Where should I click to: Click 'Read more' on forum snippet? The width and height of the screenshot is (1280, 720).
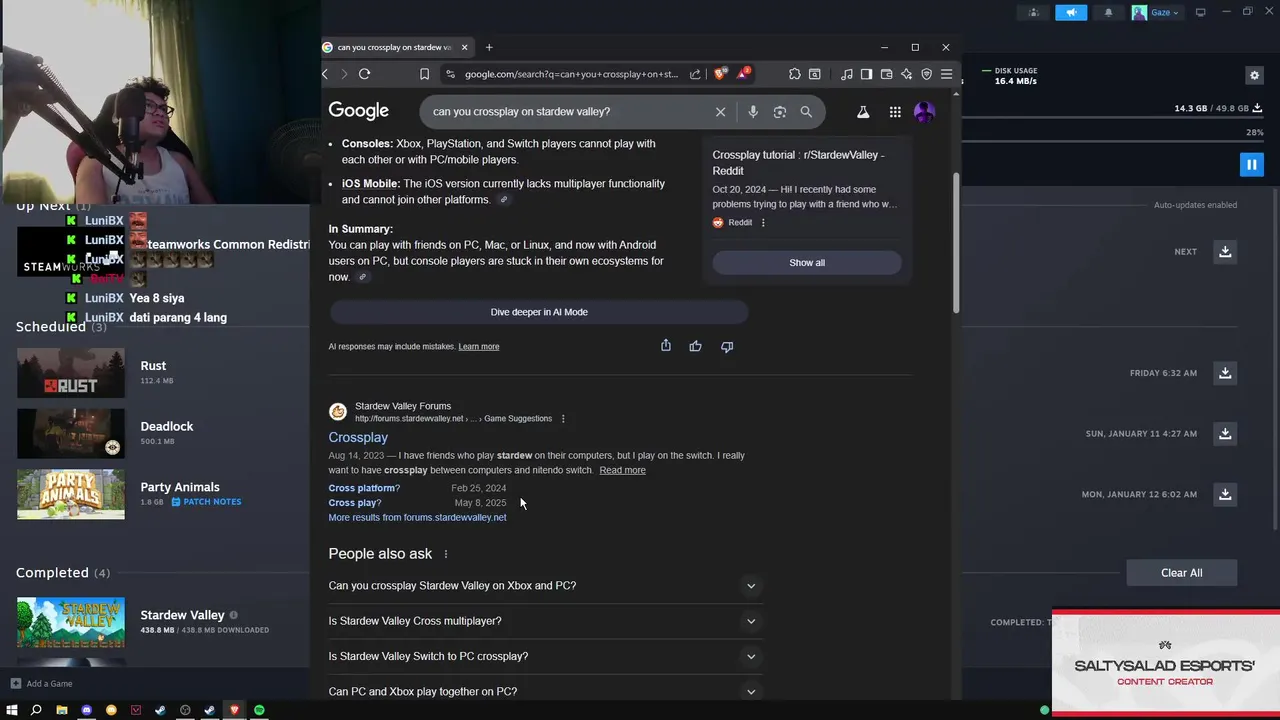pos(622,470)
